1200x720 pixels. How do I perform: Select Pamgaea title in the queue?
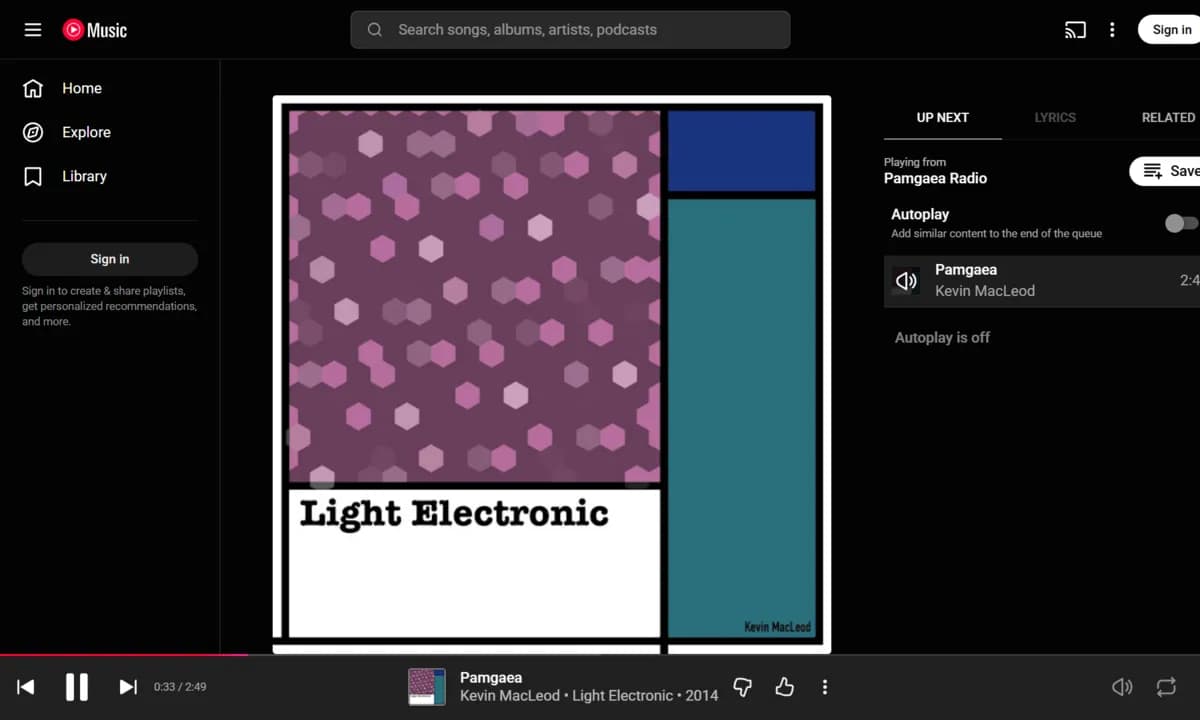pyautogui.click(x=966, y=270)
